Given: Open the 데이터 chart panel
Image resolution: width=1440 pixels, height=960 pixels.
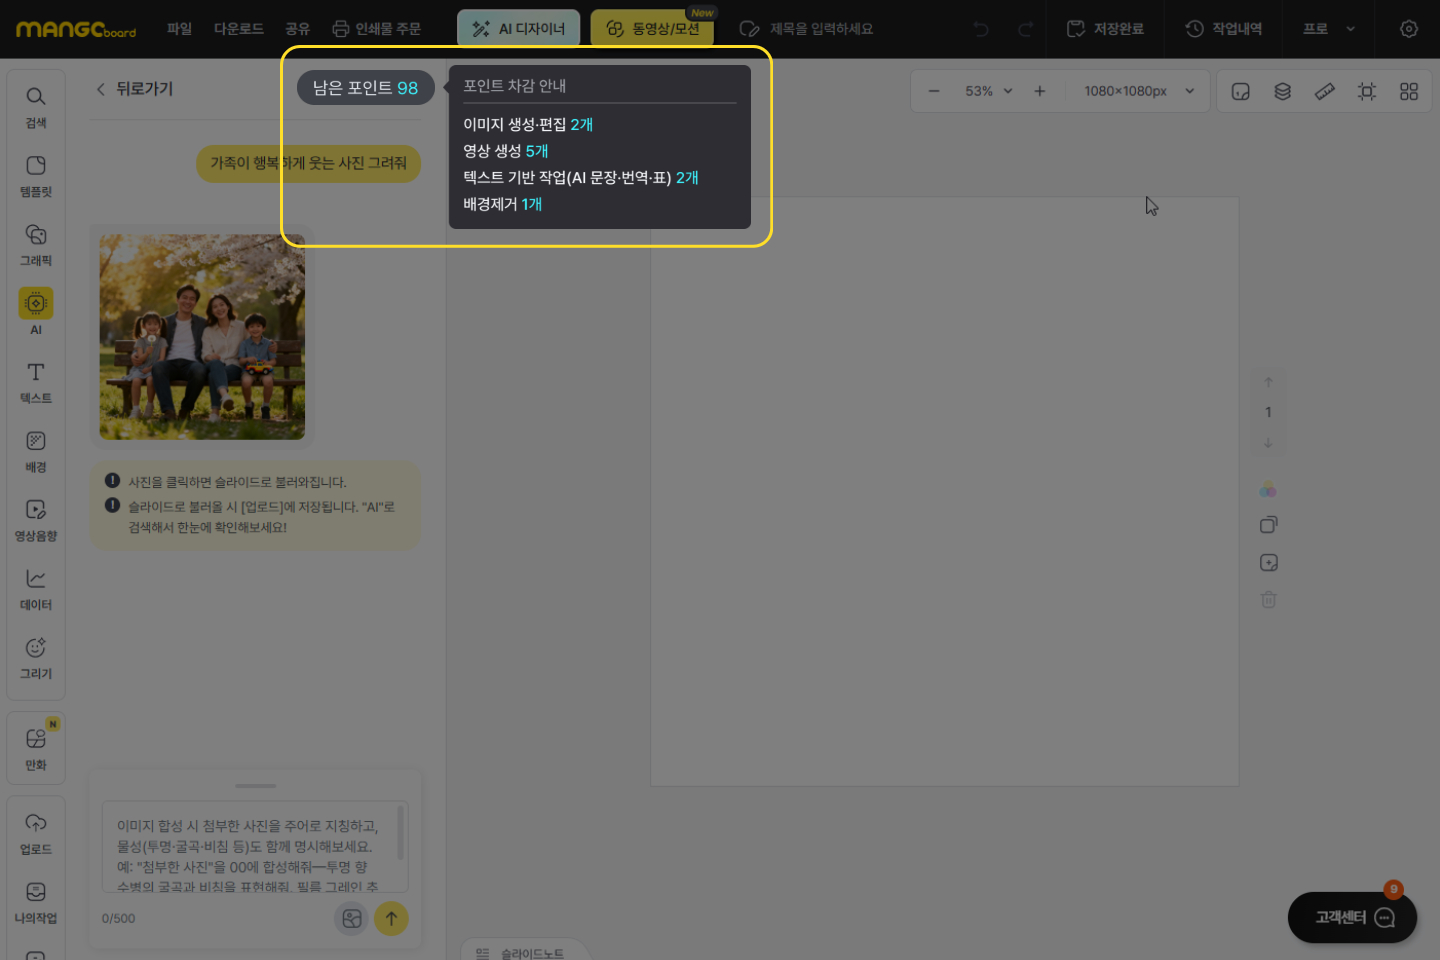Looking at the screenshot, I should coord(36,588).
